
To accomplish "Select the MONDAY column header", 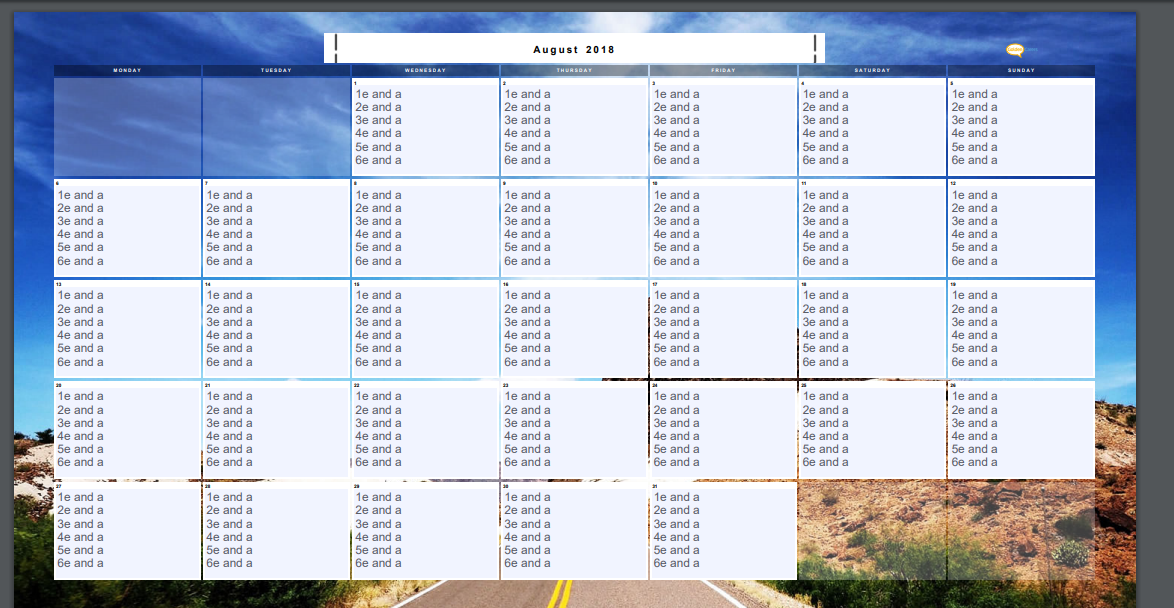I will 127,70.
